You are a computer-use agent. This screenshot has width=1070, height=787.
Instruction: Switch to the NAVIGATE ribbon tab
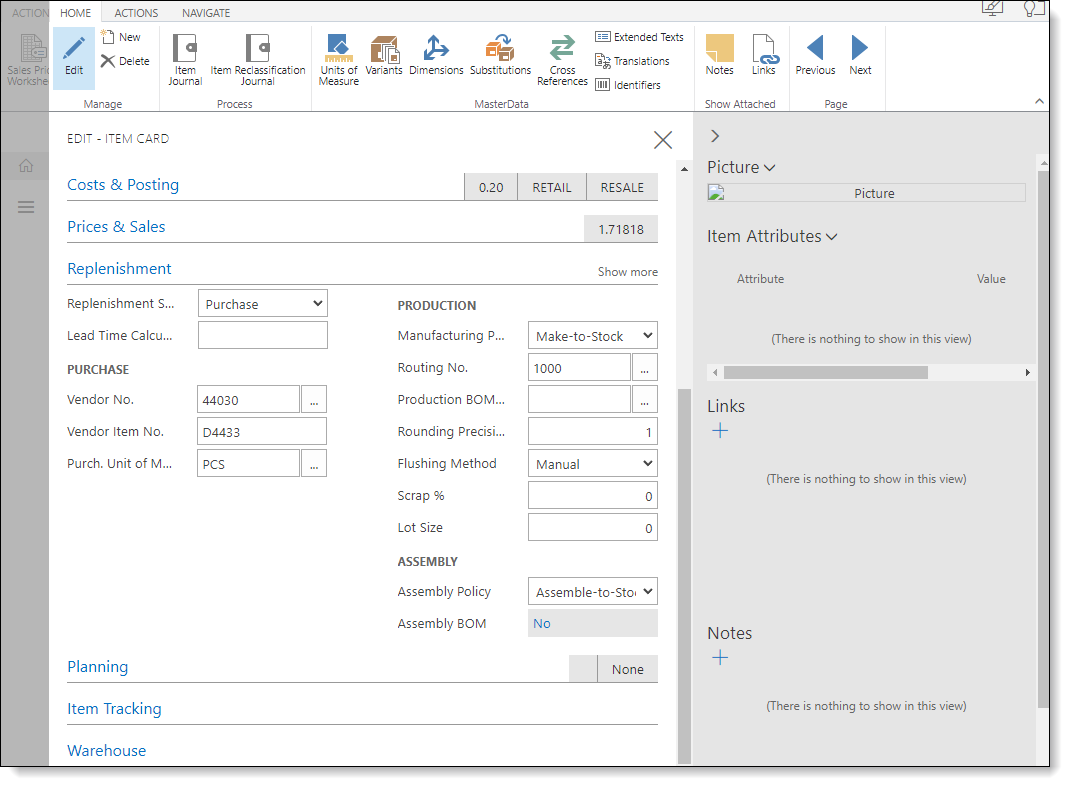point(206,13)
